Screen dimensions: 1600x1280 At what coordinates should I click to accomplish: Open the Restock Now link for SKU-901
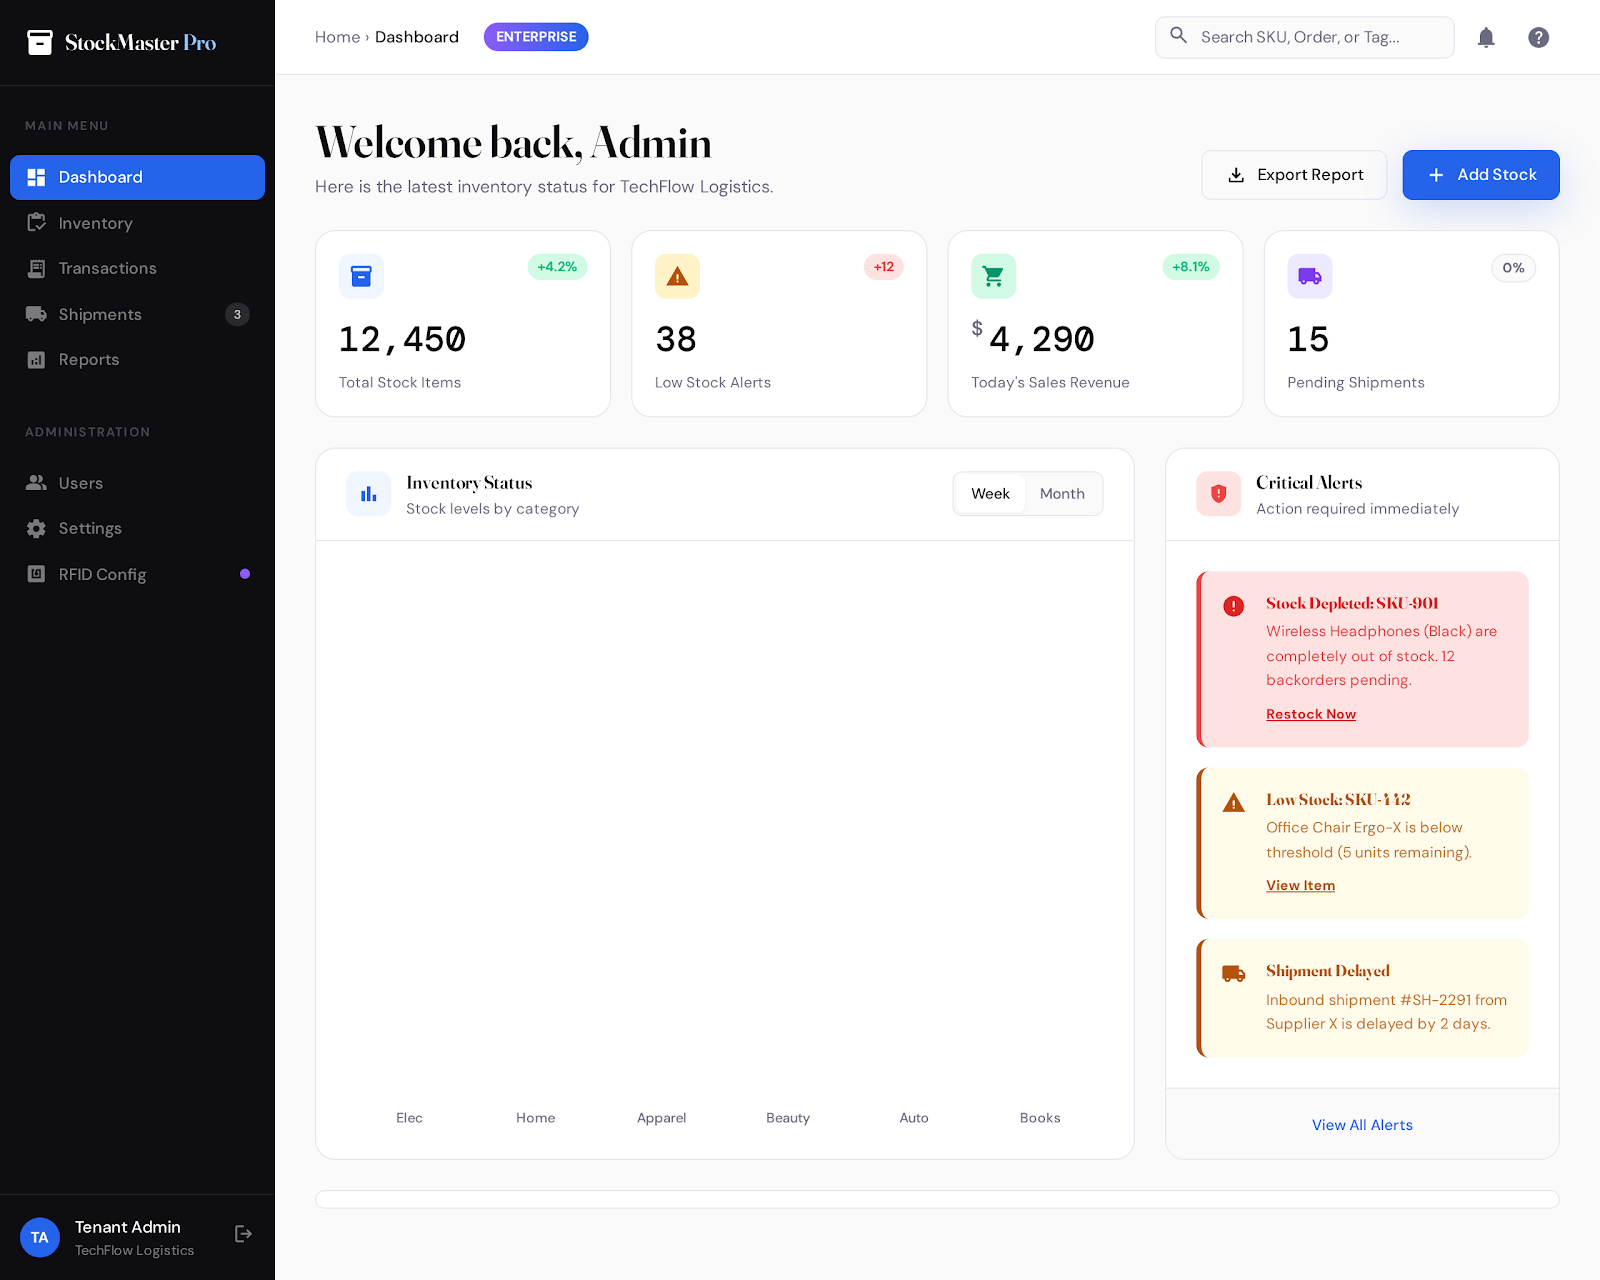pyautogui.click(x=1310, y=713)
